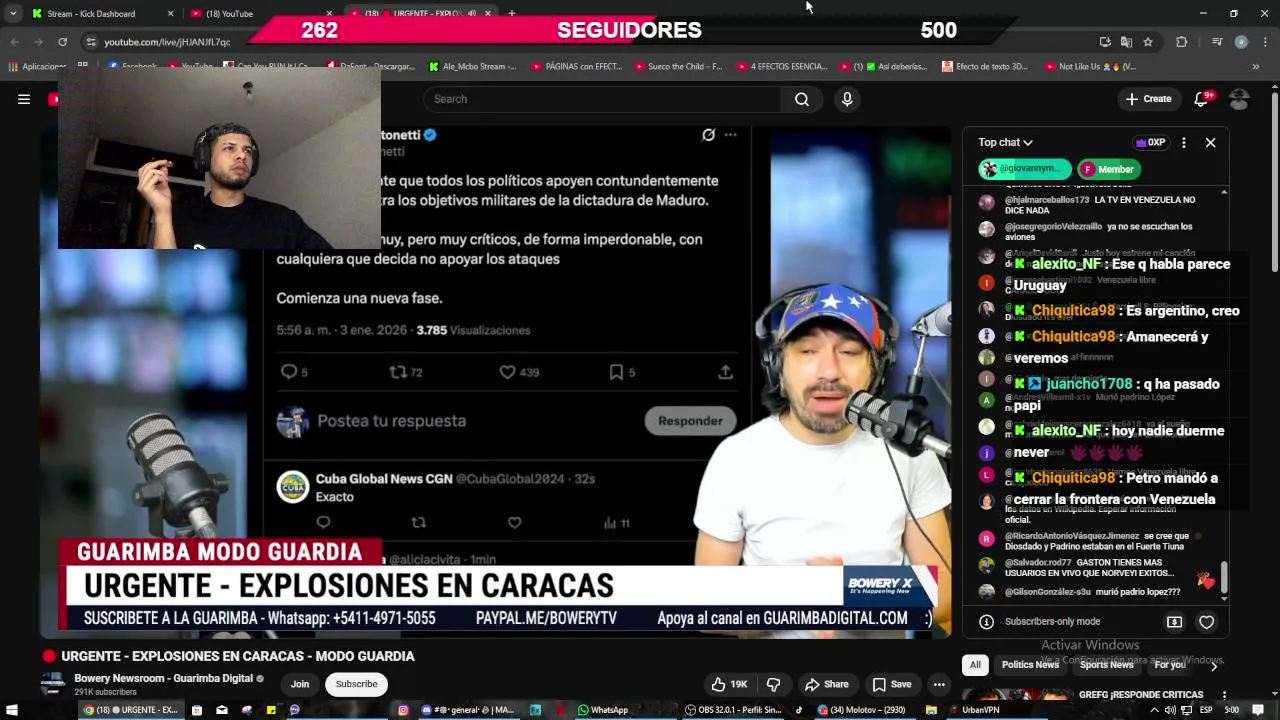Click the 0XP points badge in chat
Viewport: 1280px width, 720px height.
click(x=1150, y=143)
